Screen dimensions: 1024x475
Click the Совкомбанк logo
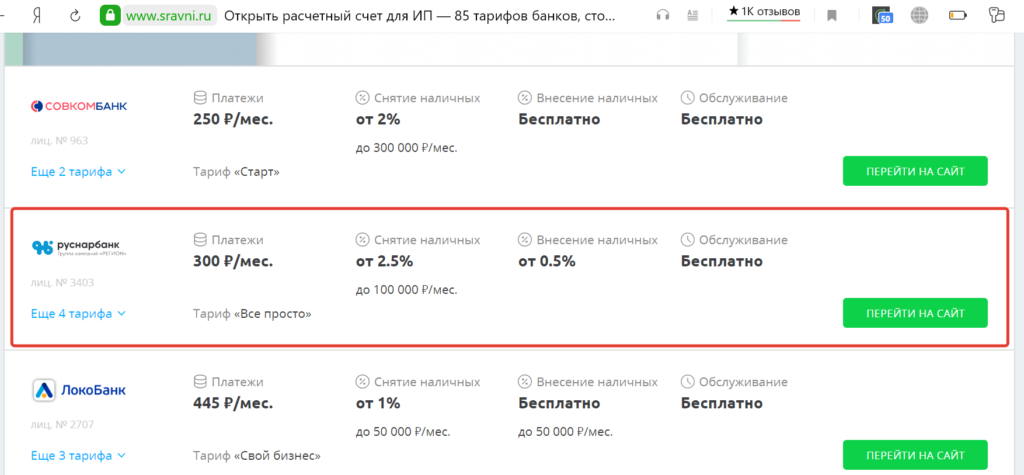point(79,106)
